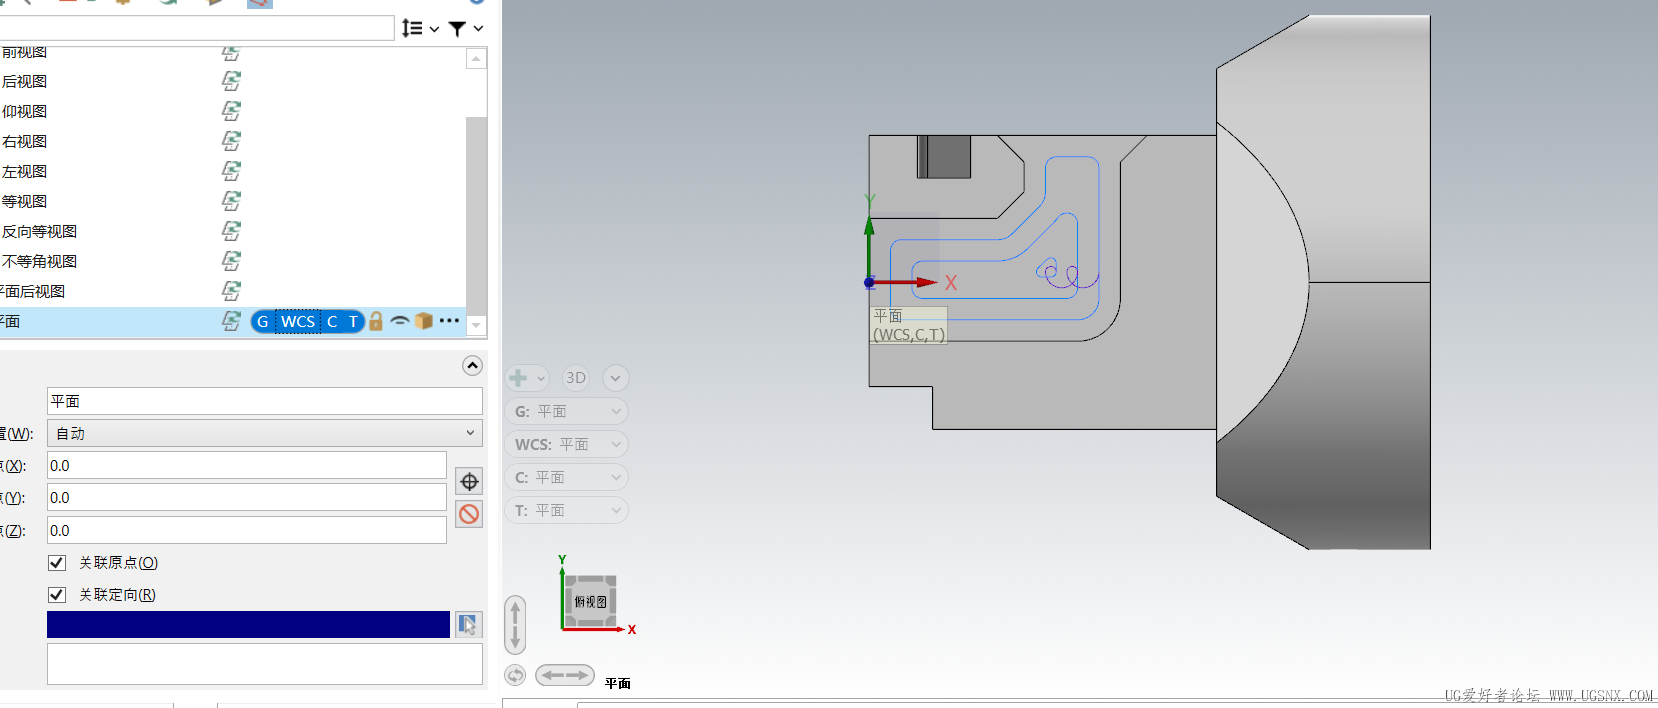
Task: Toggle the 关联定向(R) checkbox
Action: click(x=57, y=595)
